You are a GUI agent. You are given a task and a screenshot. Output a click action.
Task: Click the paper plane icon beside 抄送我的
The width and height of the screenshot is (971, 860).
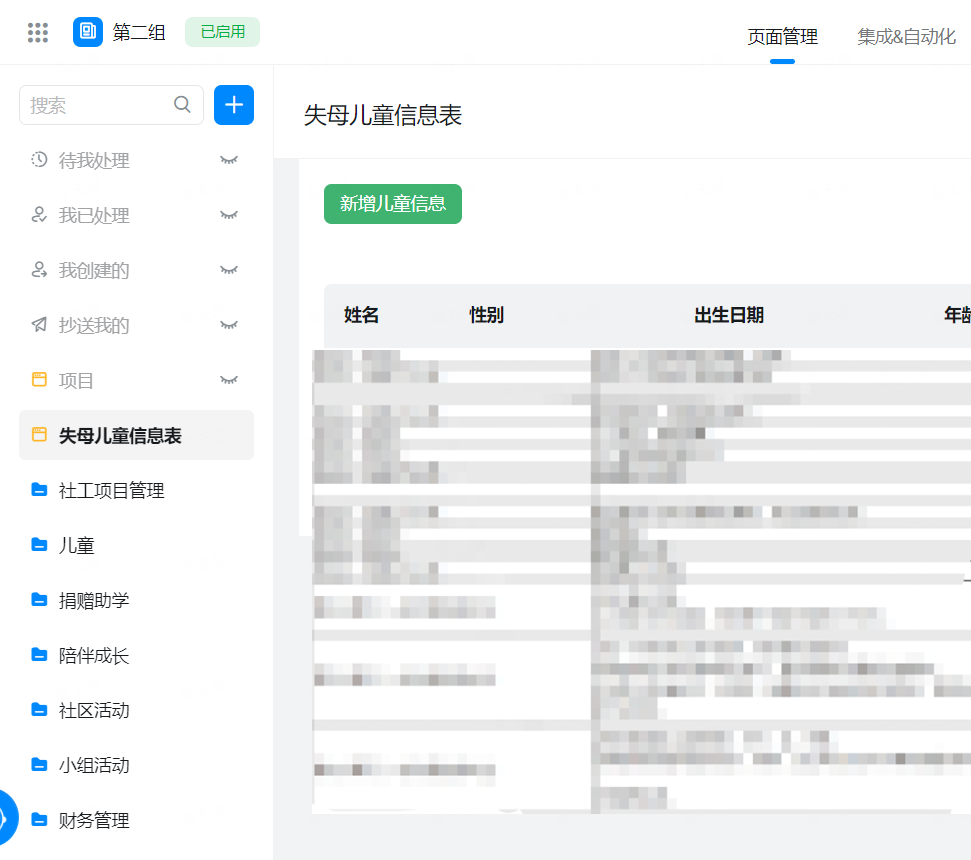tap(39, 325)
